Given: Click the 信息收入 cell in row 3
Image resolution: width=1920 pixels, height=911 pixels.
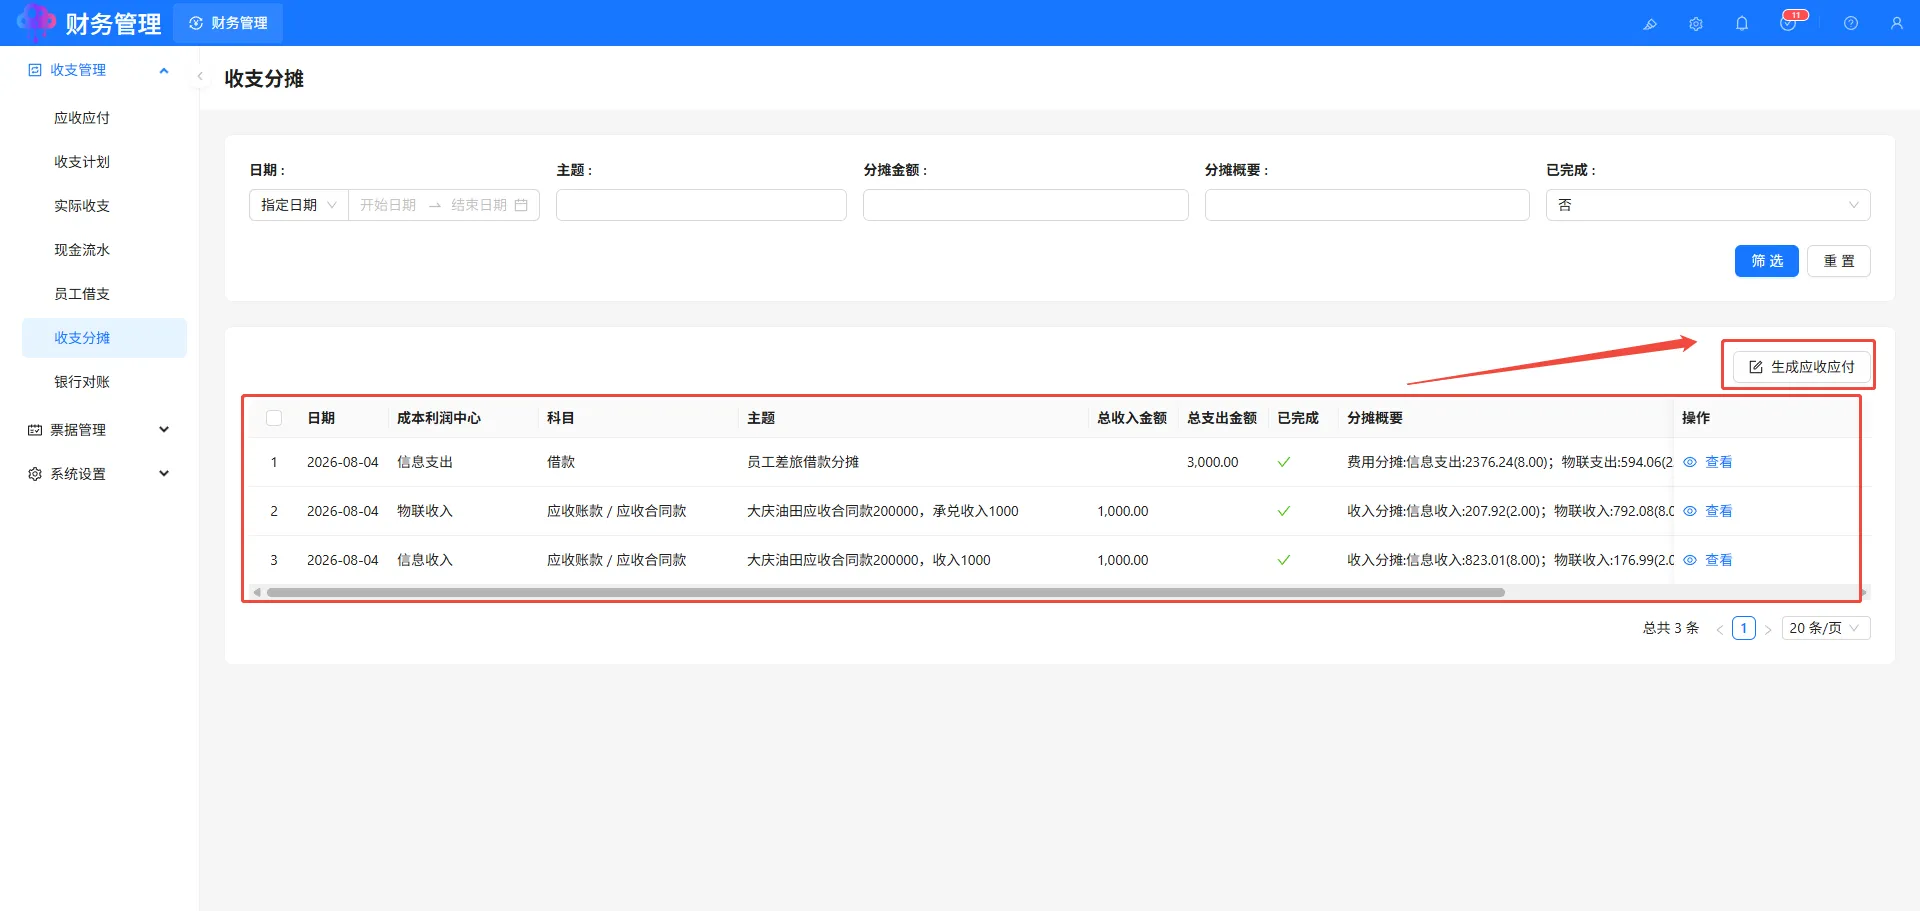Looking at the screenshot, I should click(425, 560).
